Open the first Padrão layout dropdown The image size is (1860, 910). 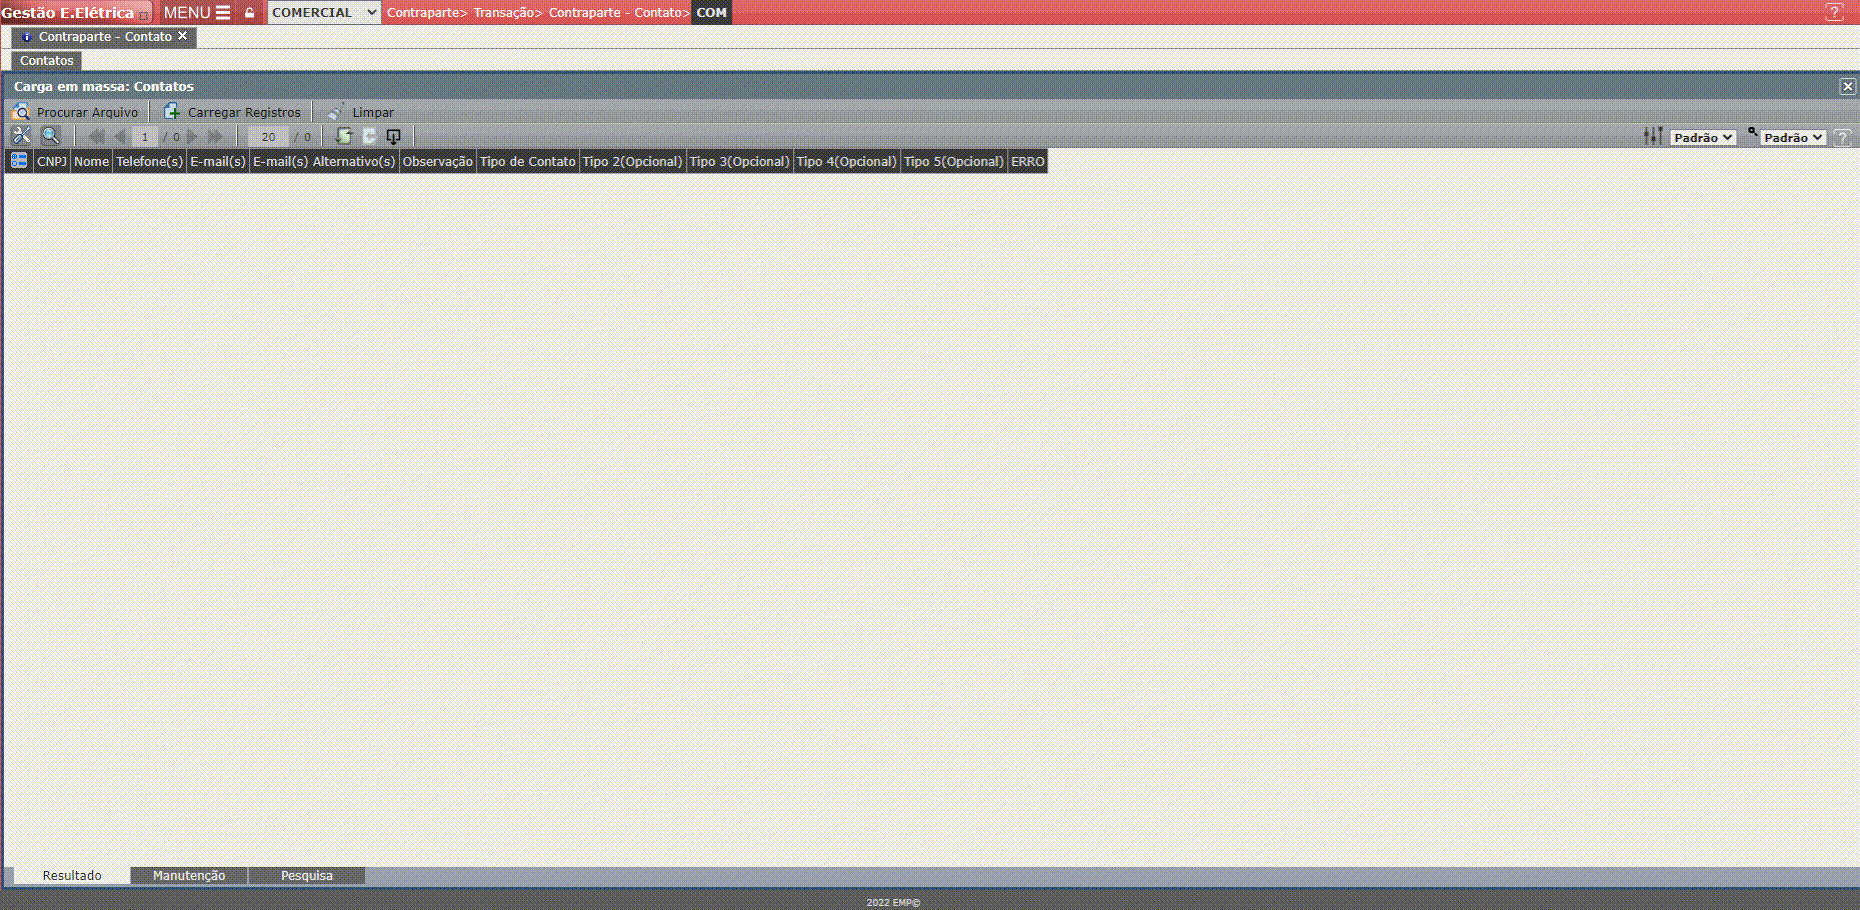tap(1703, 138)
